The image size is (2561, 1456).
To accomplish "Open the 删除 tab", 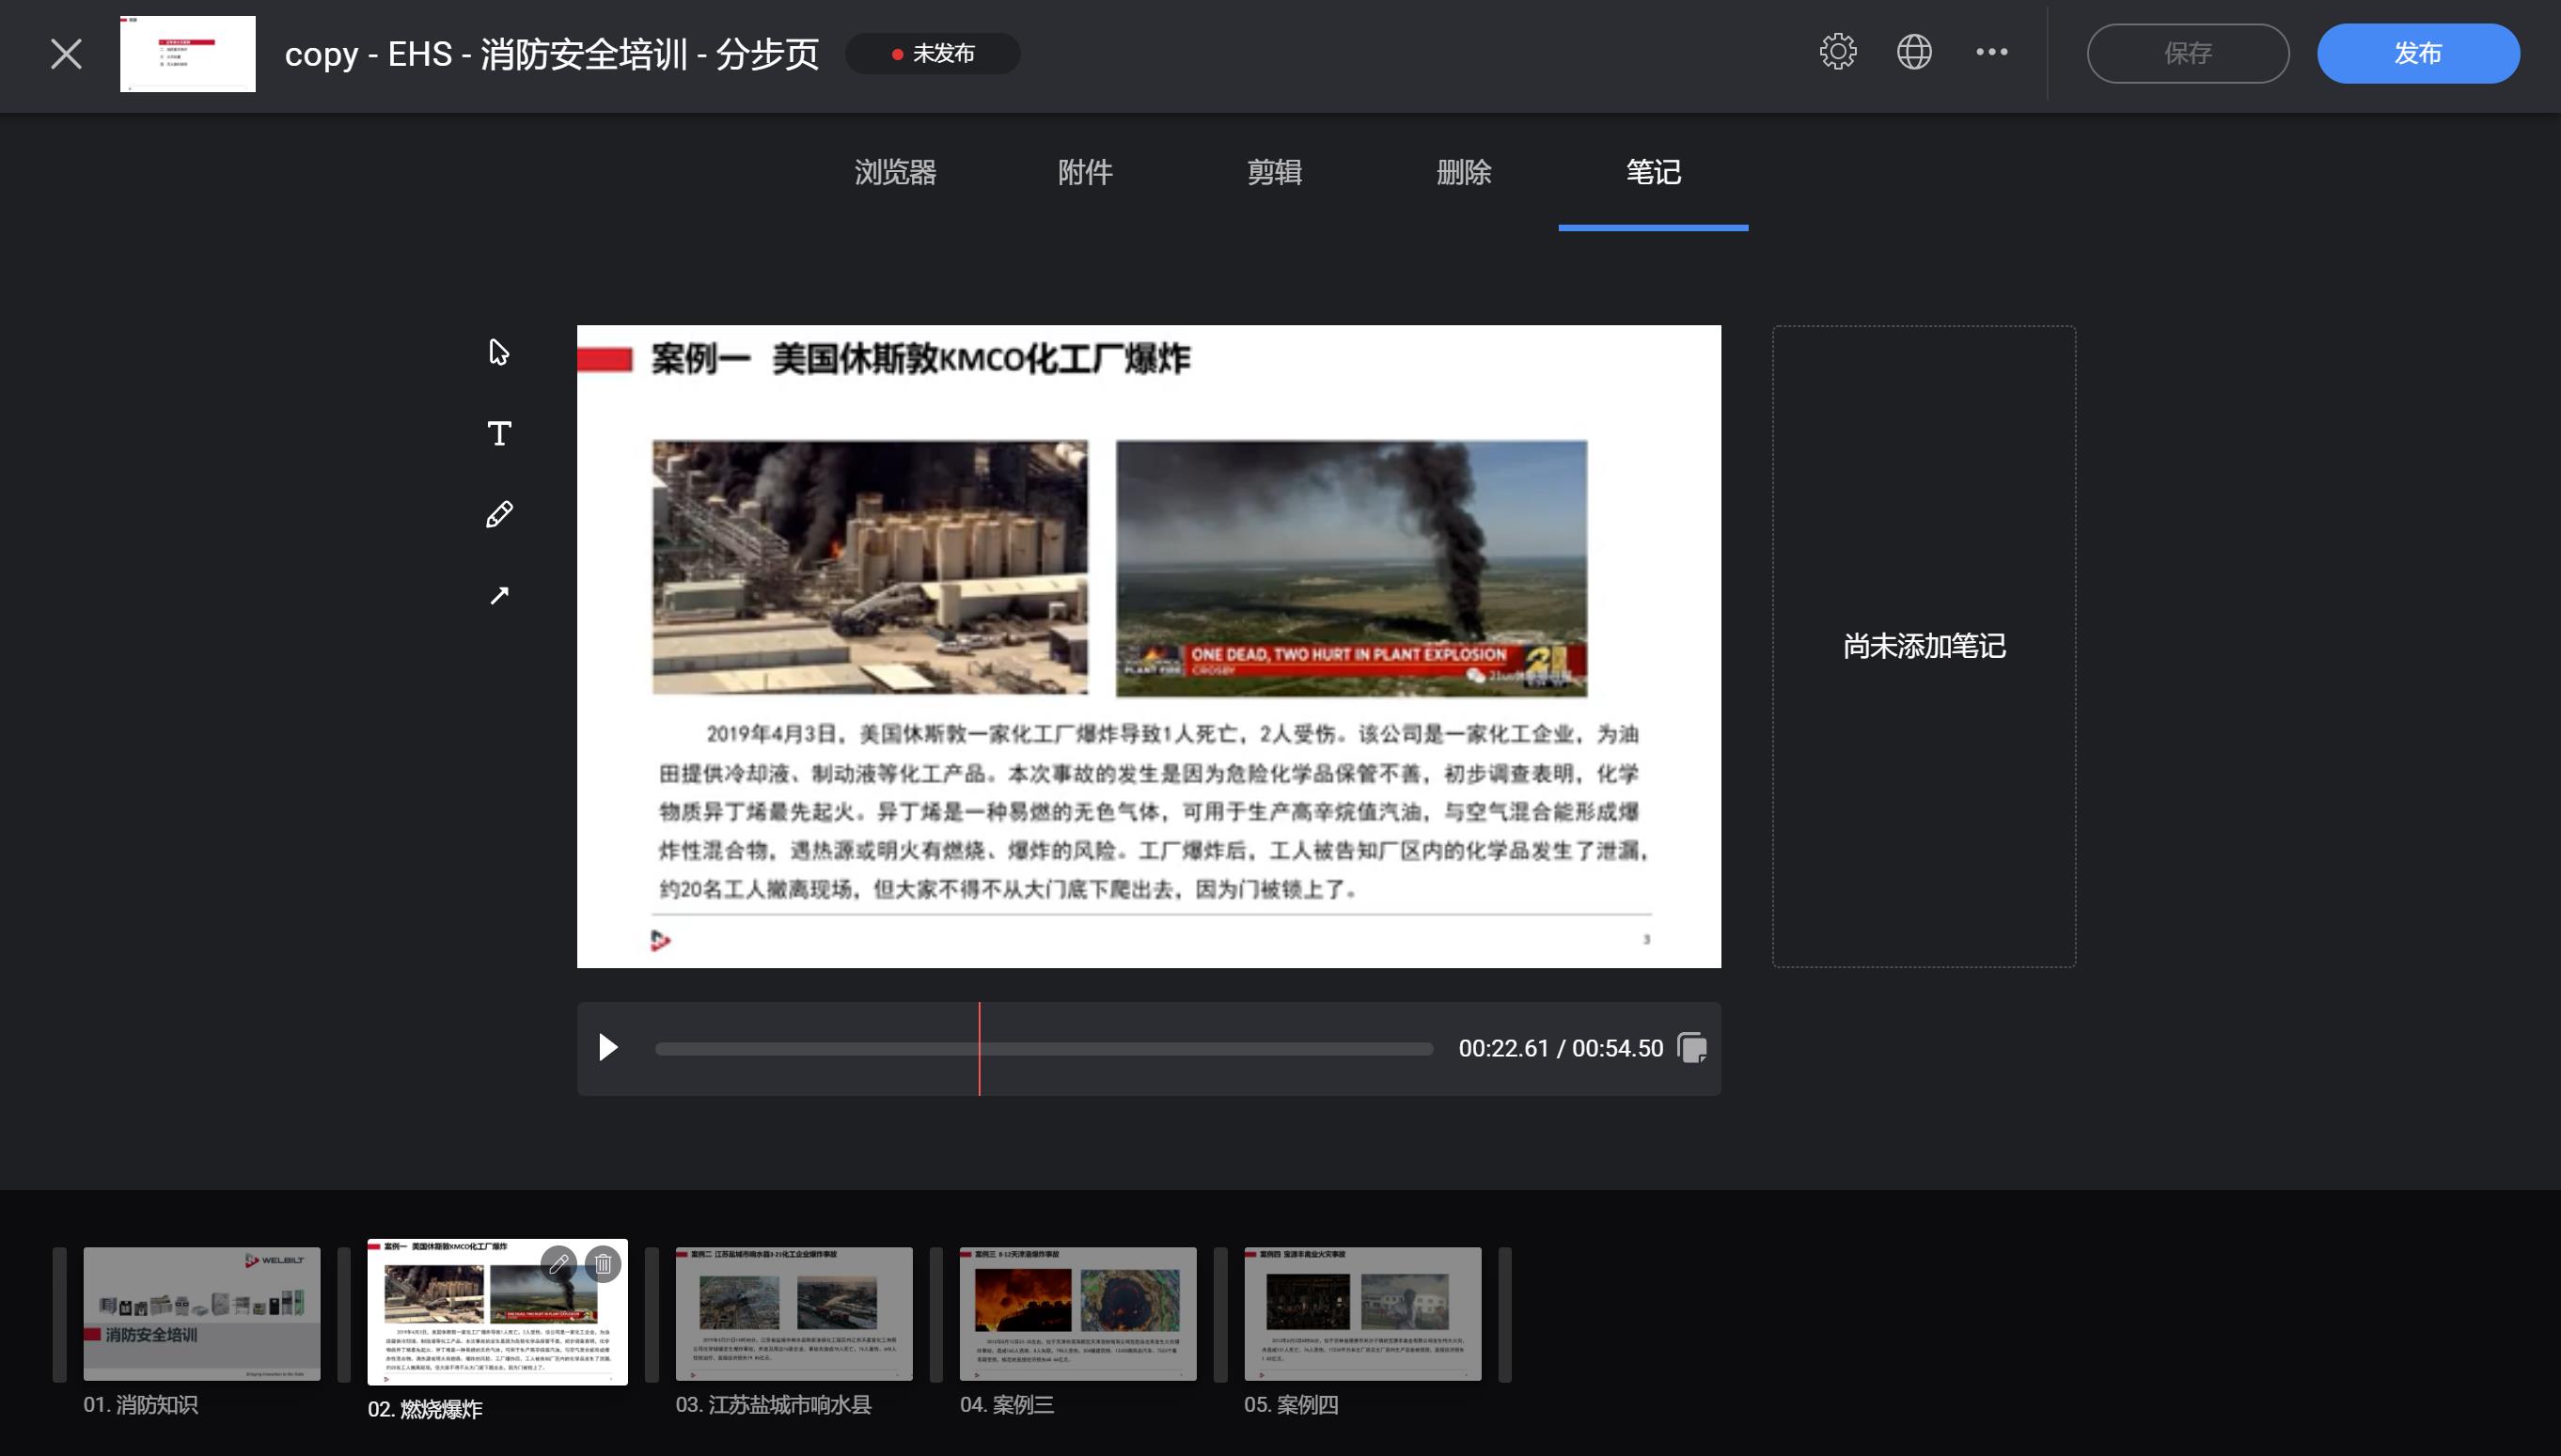I will (1464, 172).
